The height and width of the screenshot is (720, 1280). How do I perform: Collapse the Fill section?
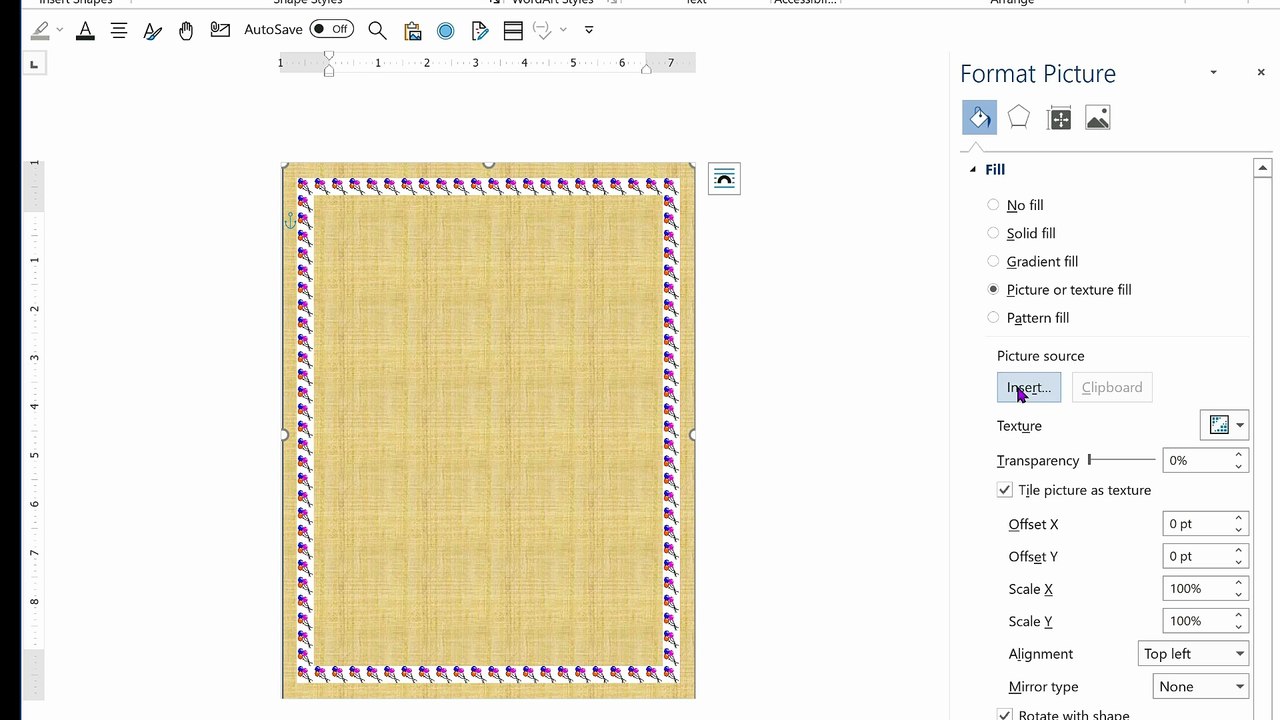coord(972,169)
